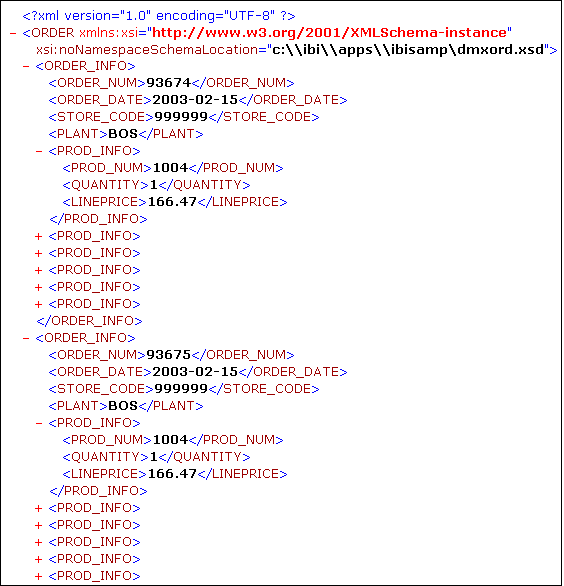Select order number value 93674
This screenshot has height=586, width=564.
click(169, 83)
